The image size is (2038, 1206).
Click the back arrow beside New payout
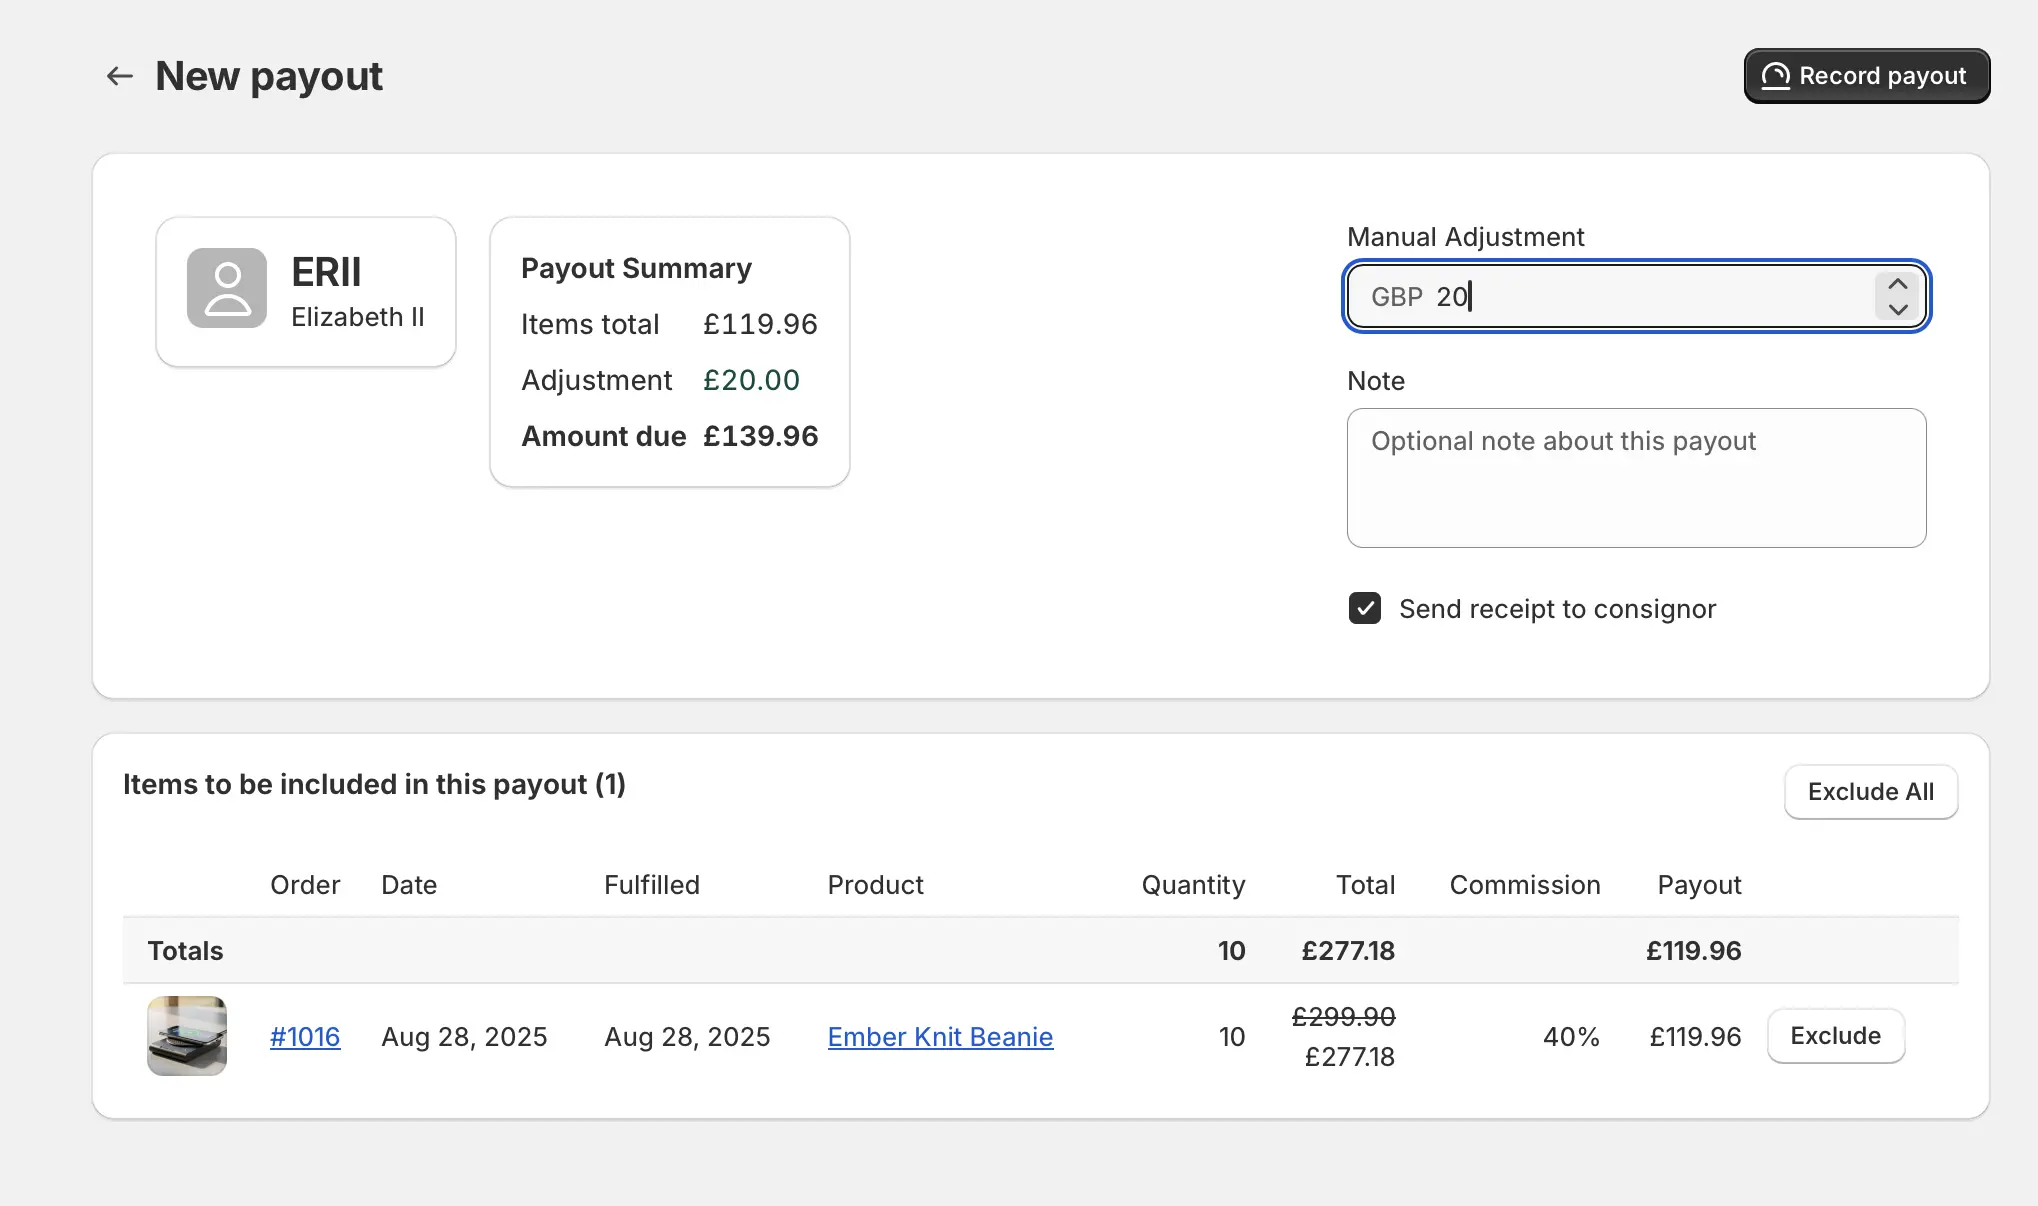120,76
